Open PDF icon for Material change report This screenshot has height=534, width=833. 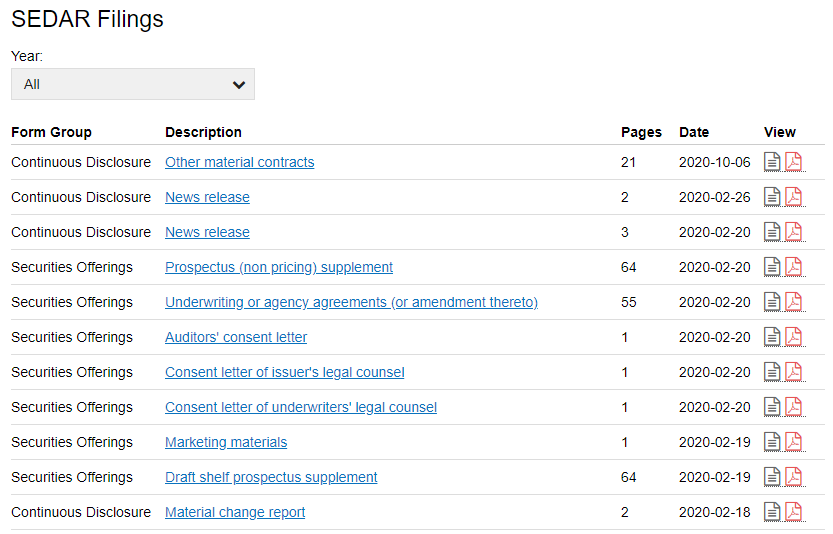pos(793,512)
